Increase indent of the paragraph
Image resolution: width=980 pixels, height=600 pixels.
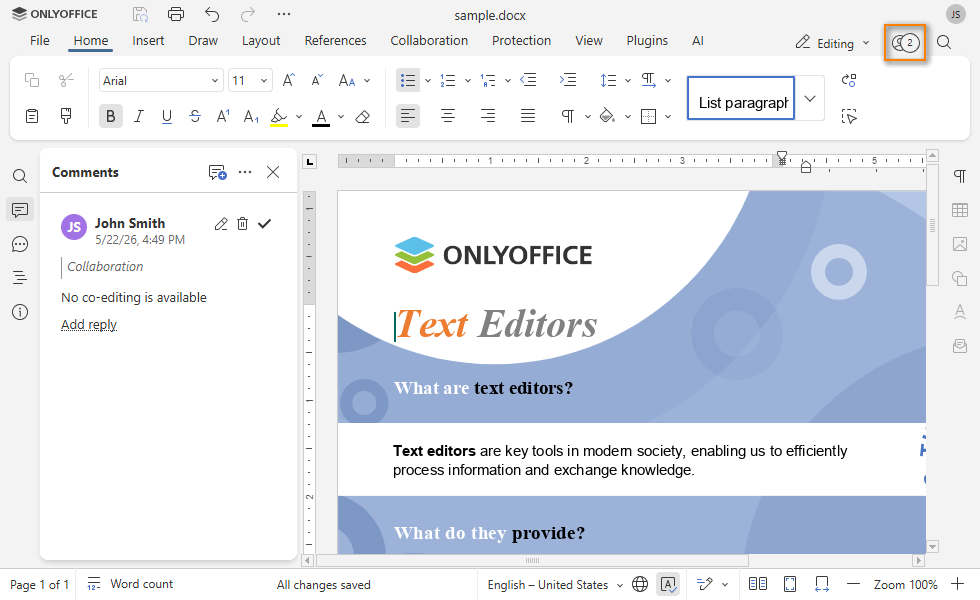pyautogui.click(x=568, y=80)
